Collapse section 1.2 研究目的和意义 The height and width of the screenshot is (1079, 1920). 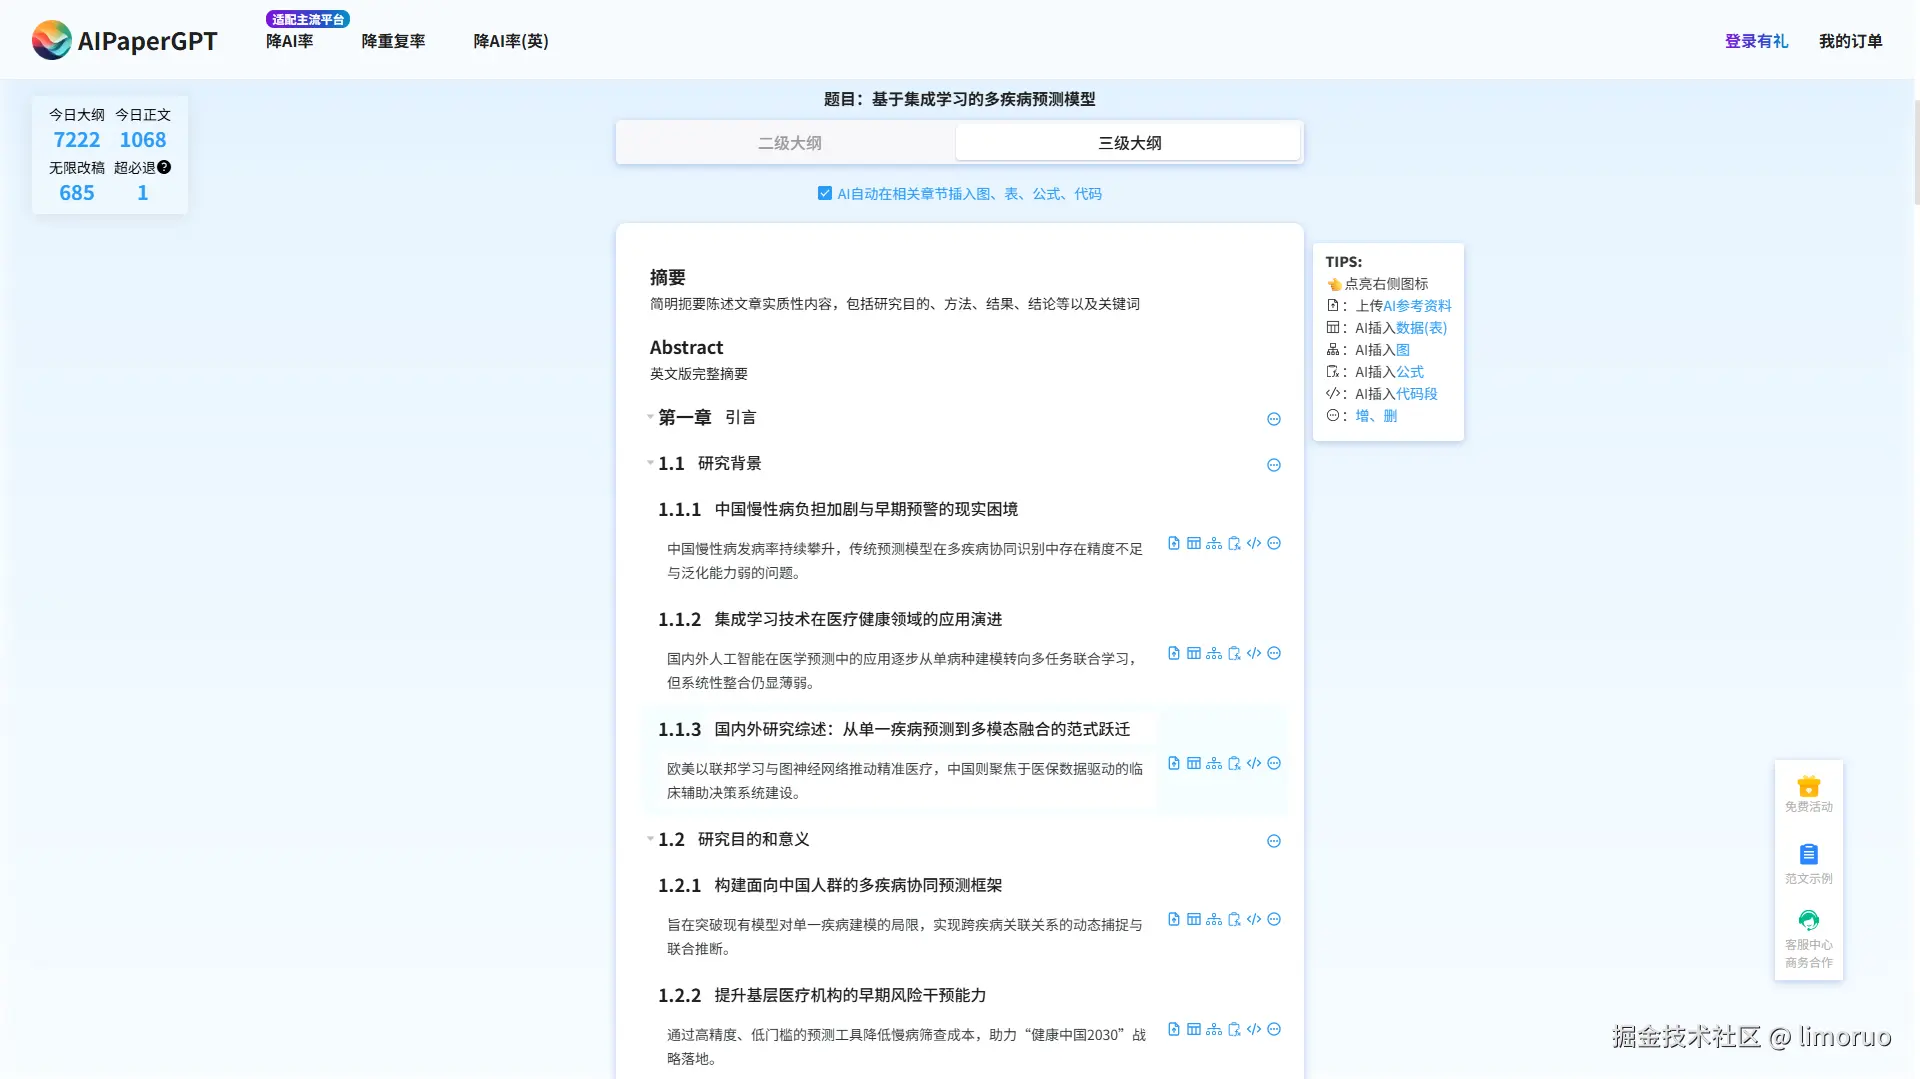[x=651, y=840]
